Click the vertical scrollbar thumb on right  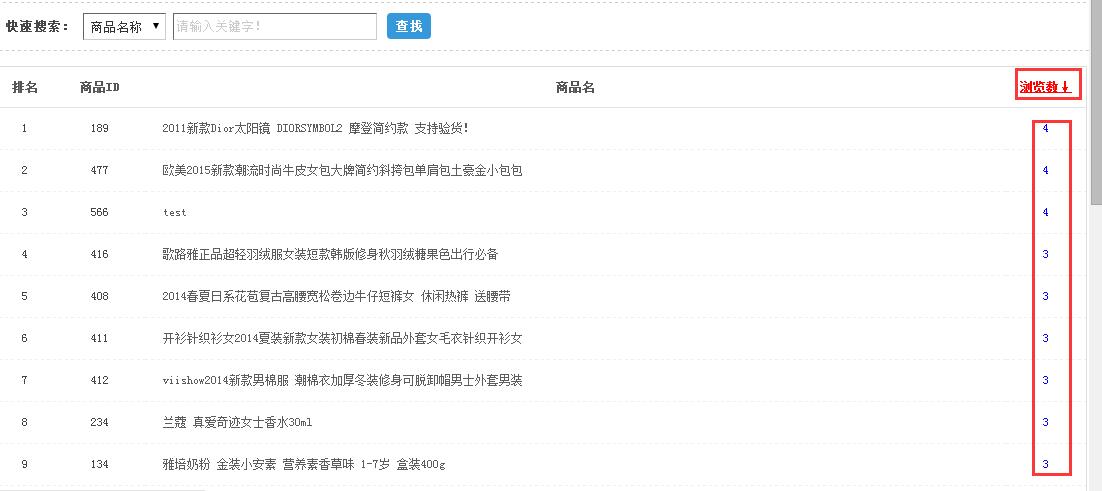1095,60
